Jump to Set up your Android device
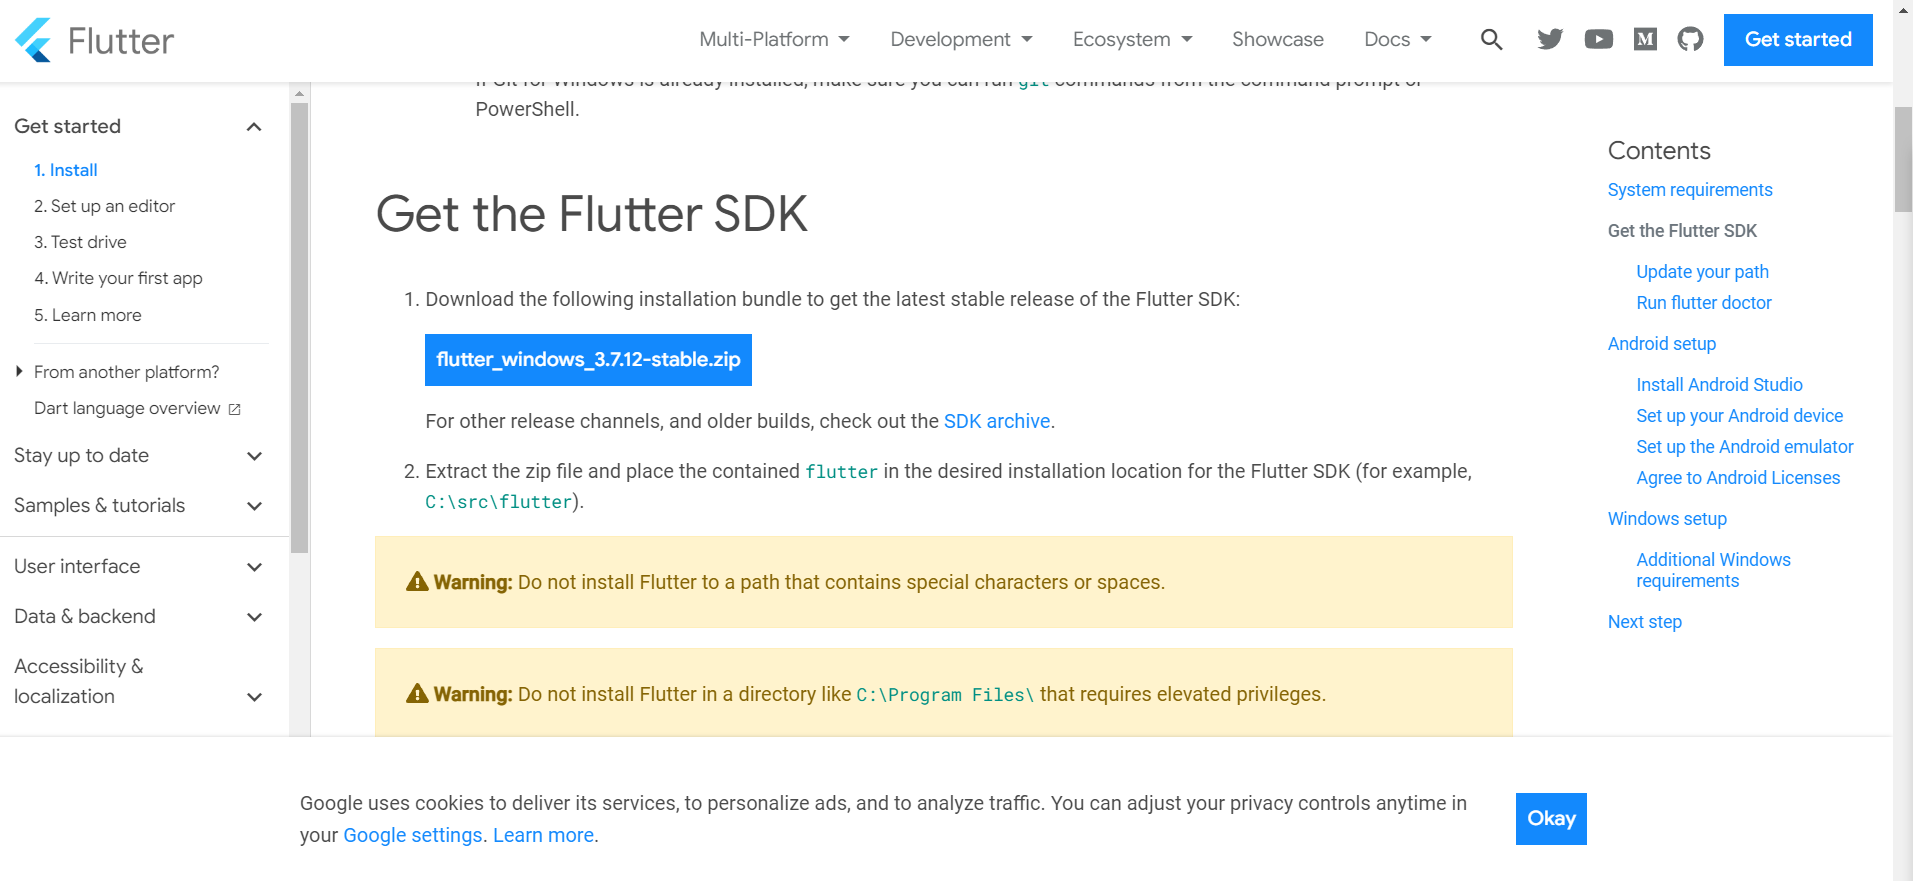This screenshot has height=881, width=1913. tap(1739, 416)
